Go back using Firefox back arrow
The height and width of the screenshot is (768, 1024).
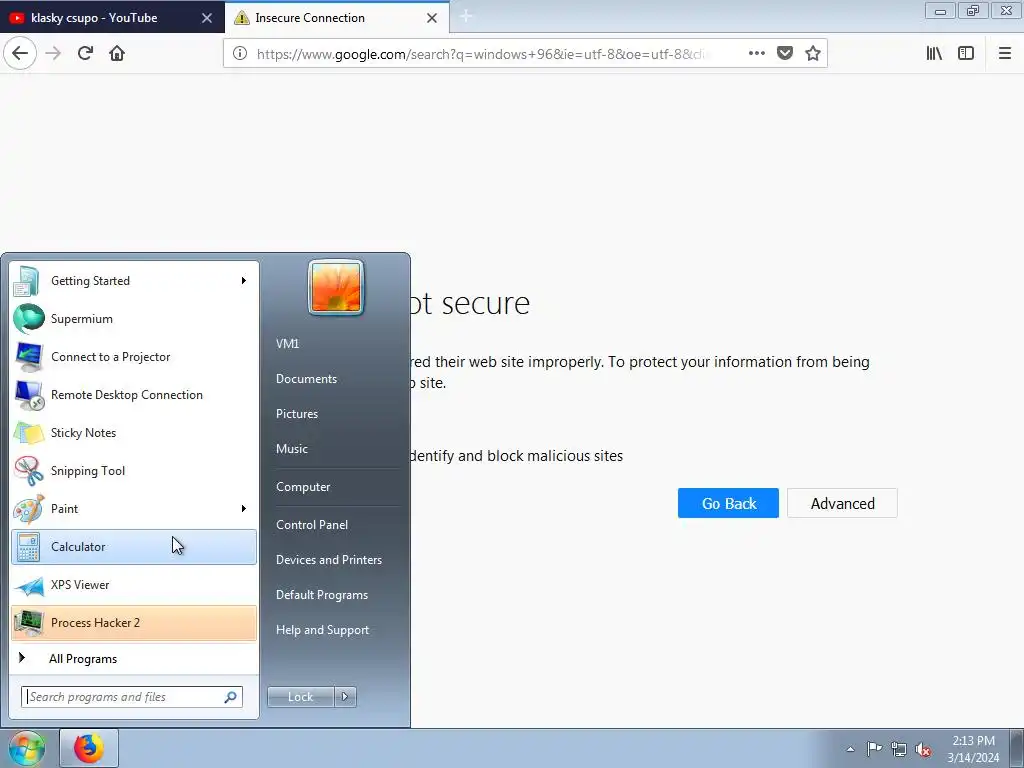tap(20, 53)
